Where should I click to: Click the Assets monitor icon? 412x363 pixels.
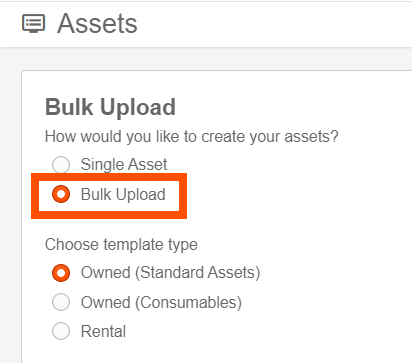33,23
